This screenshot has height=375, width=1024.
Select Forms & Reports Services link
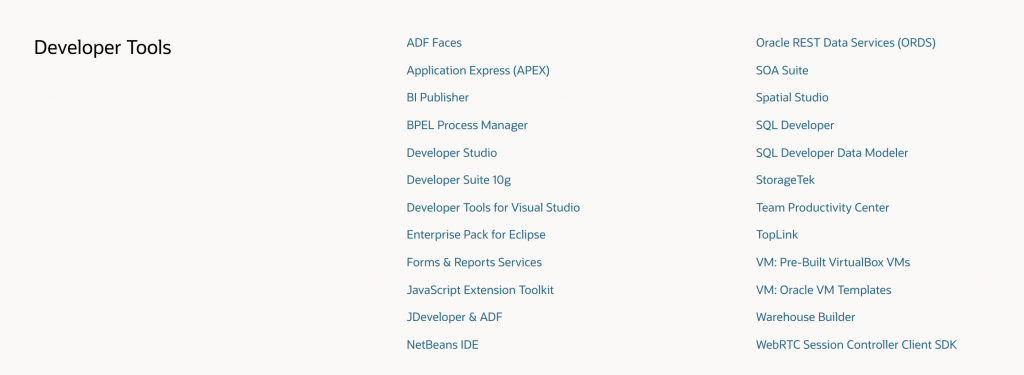[473, 262]
